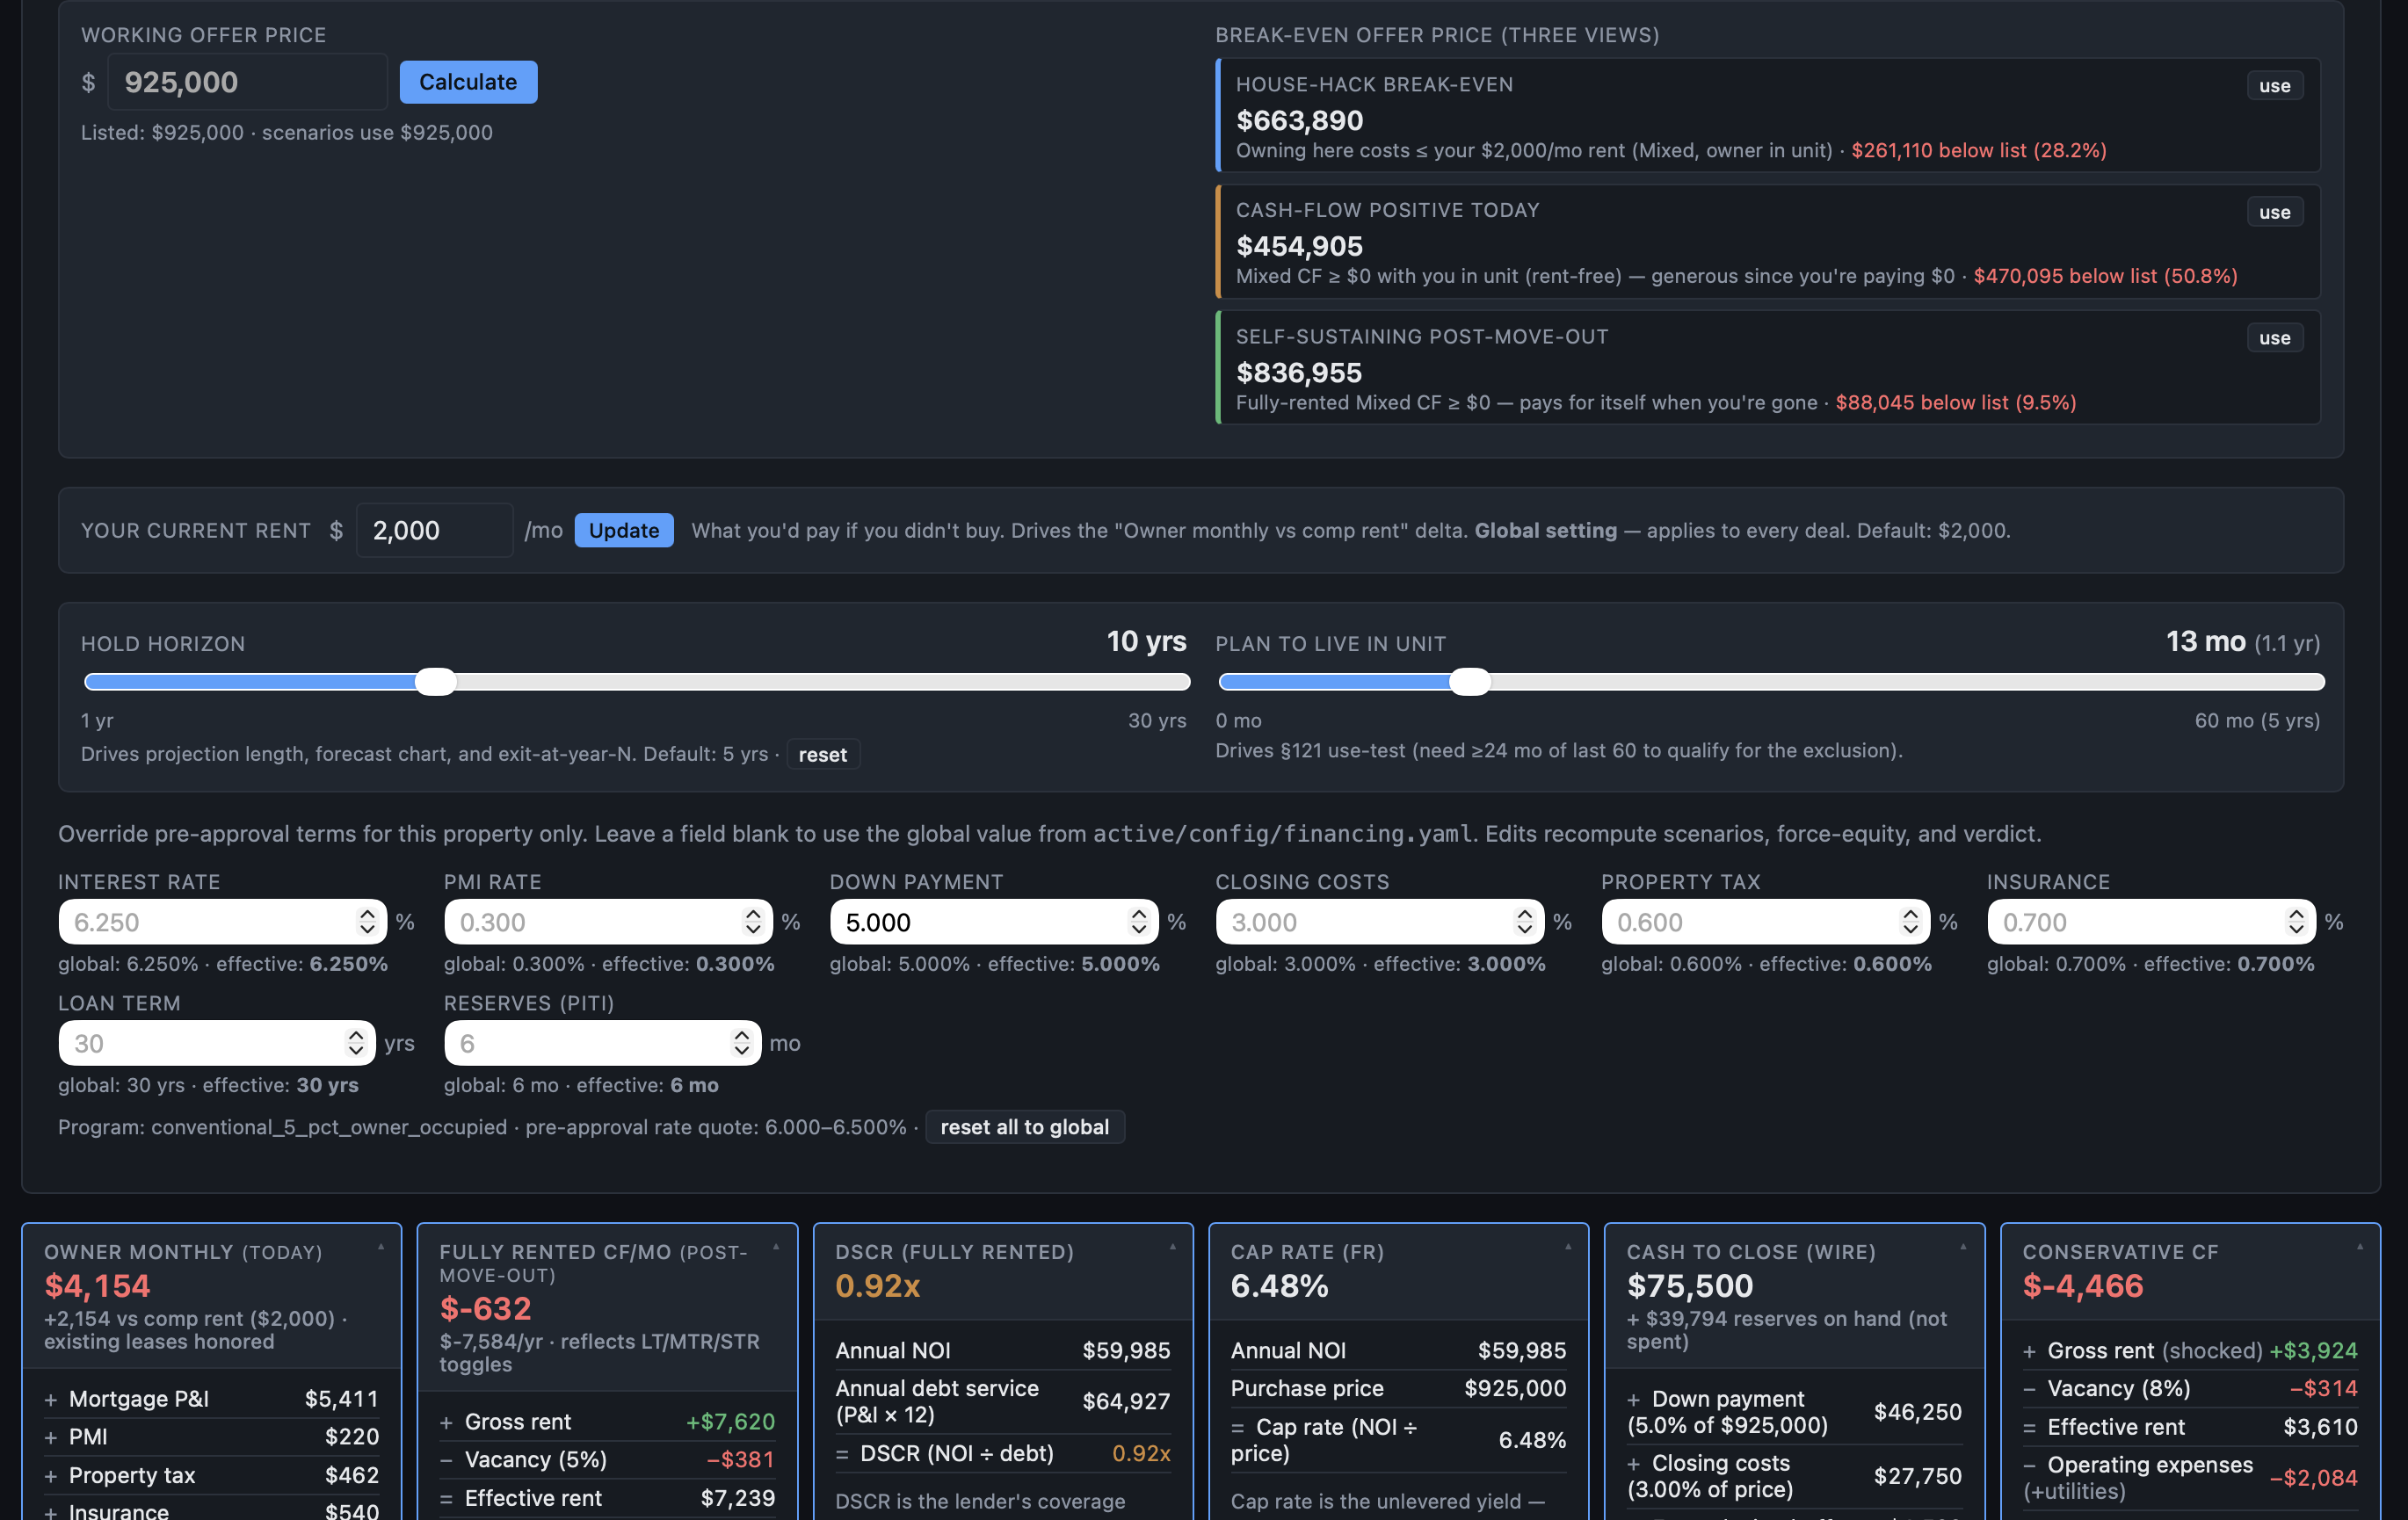Click the Closing Costs stepper arrows
The image size is (2408, 1520).
coord(1524,922)
